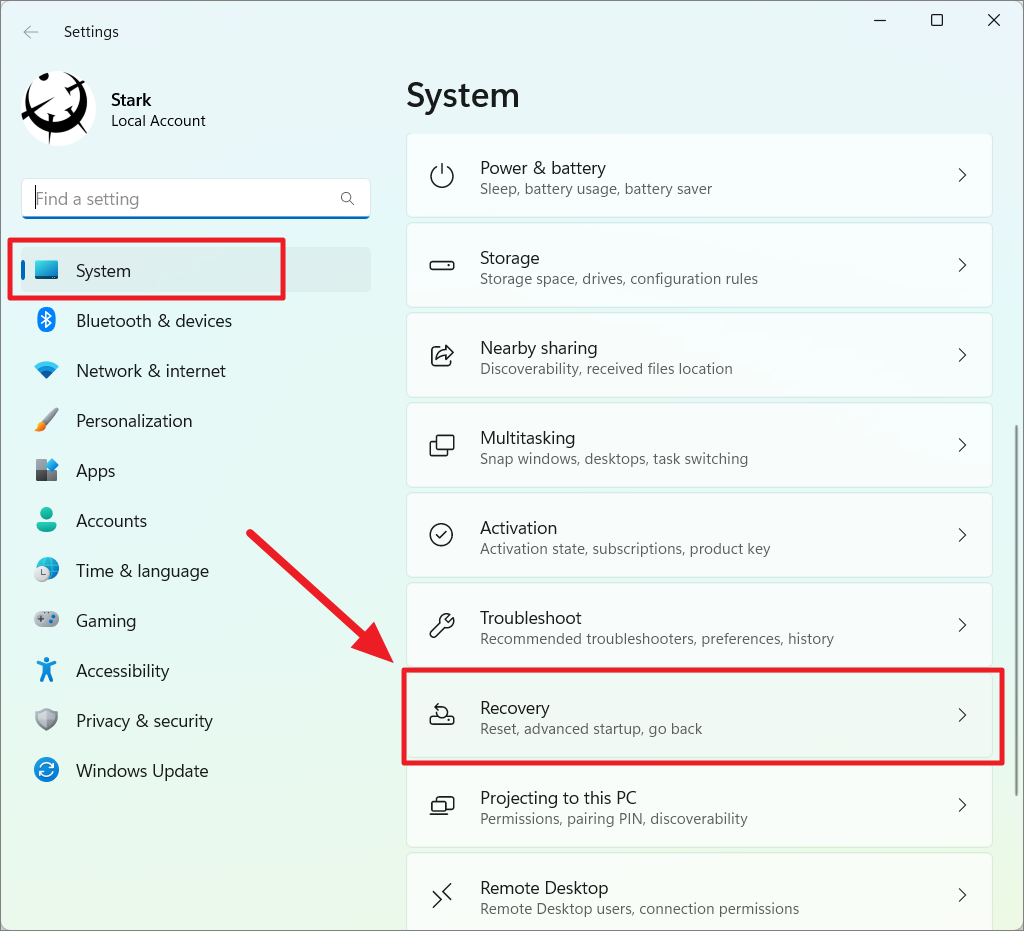Viewport: 1024px width, 931px height.
Task: Select Time & language in sidebar
Action: (142, 571)
